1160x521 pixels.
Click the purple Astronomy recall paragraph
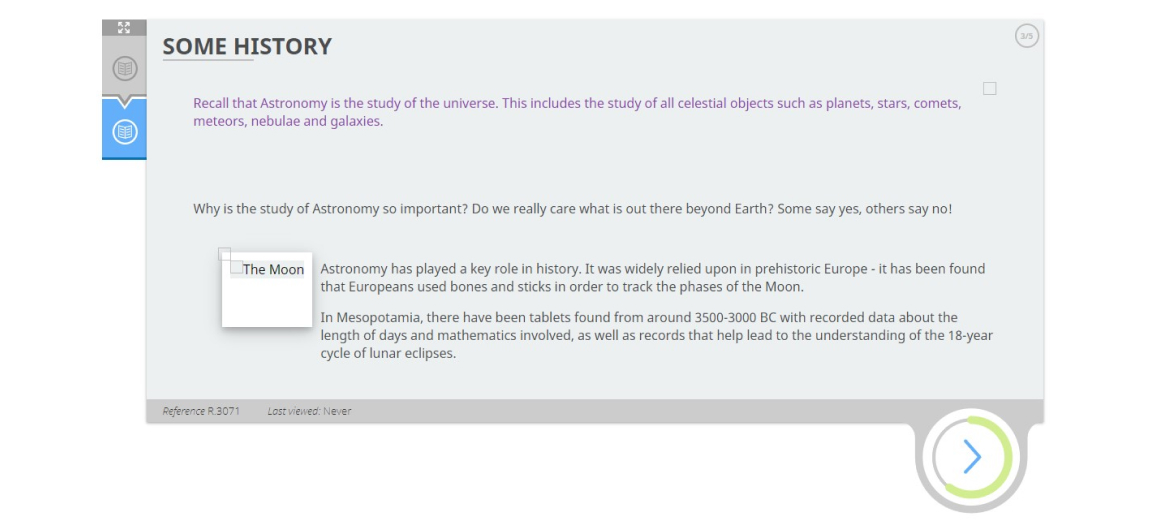577,112
